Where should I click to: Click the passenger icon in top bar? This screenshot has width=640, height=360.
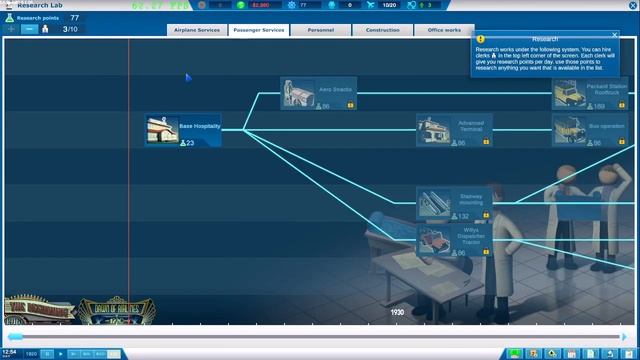pos(331,5)
